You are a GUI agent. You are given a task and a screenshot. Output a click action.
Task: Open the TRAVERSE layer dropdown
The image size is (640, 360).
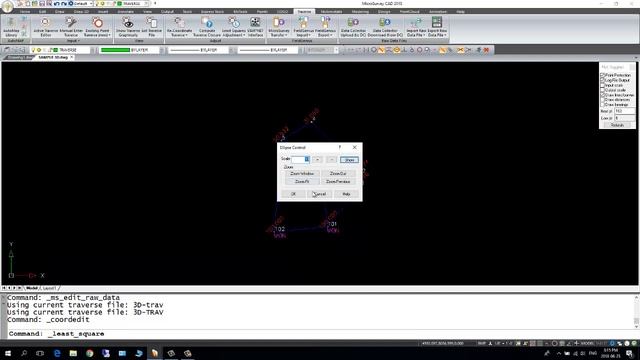pos(92,50)
